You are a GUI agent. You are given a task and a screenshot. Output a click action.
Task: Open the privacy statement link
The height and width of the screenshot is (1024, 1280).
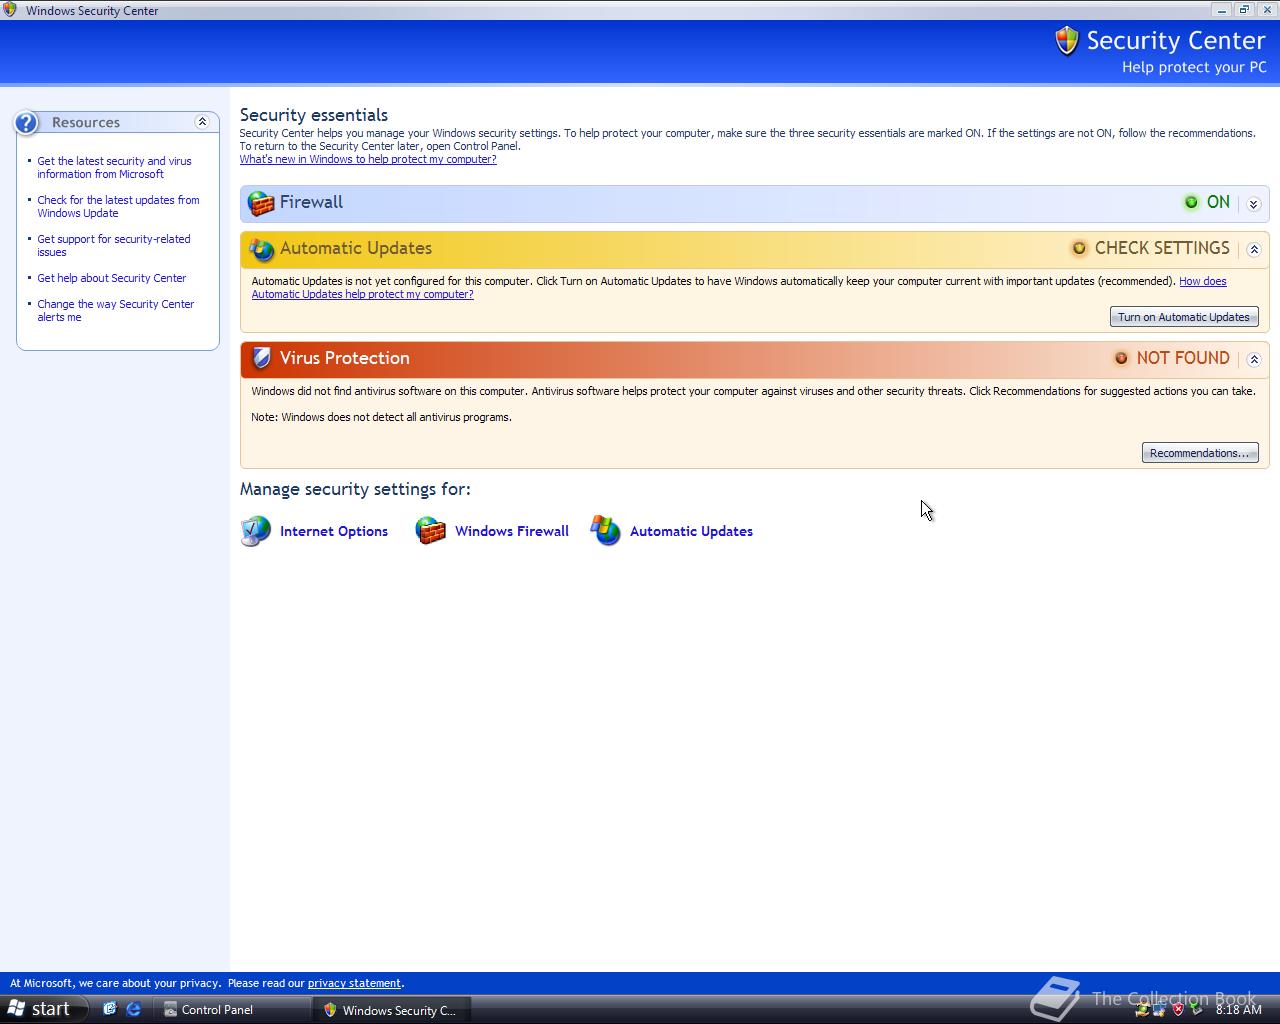point(354,983)
